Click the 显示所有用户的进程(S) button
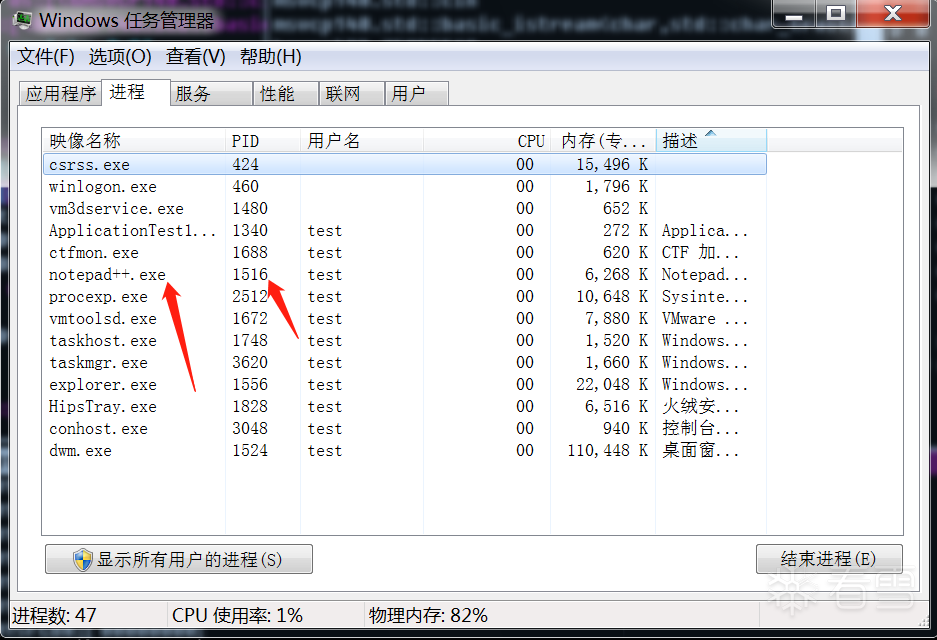The image size is (937, 640). (179, 559)
